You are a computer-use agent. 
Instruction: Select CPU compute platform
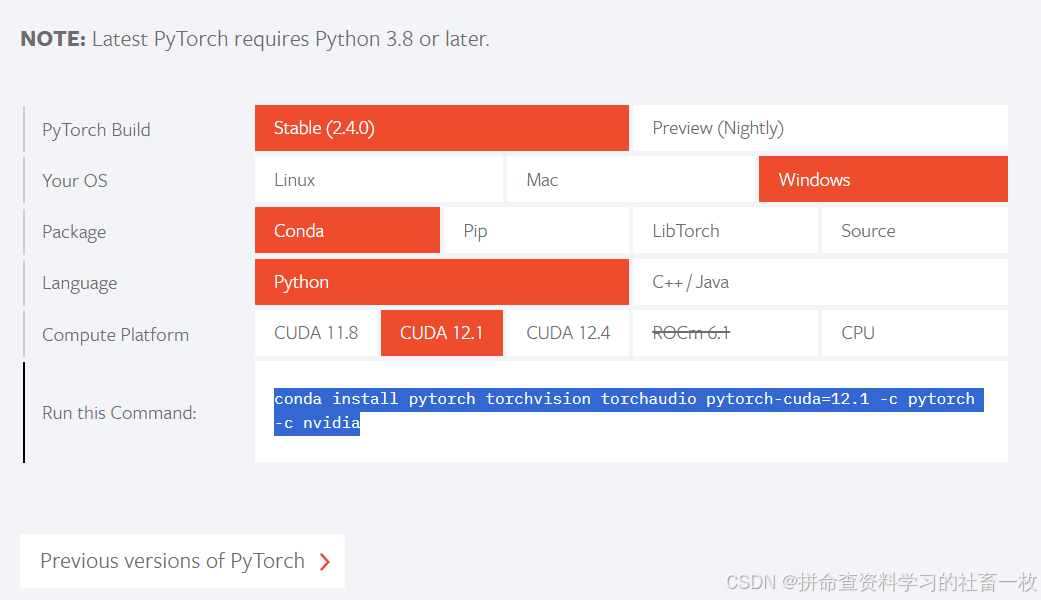tap(915, 333)
